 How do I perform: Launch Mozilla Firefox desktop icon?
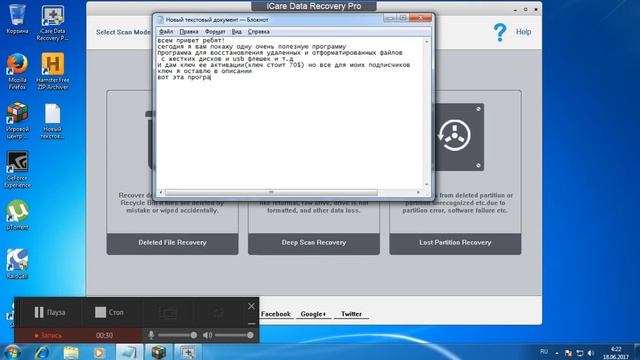pos(17,71)
